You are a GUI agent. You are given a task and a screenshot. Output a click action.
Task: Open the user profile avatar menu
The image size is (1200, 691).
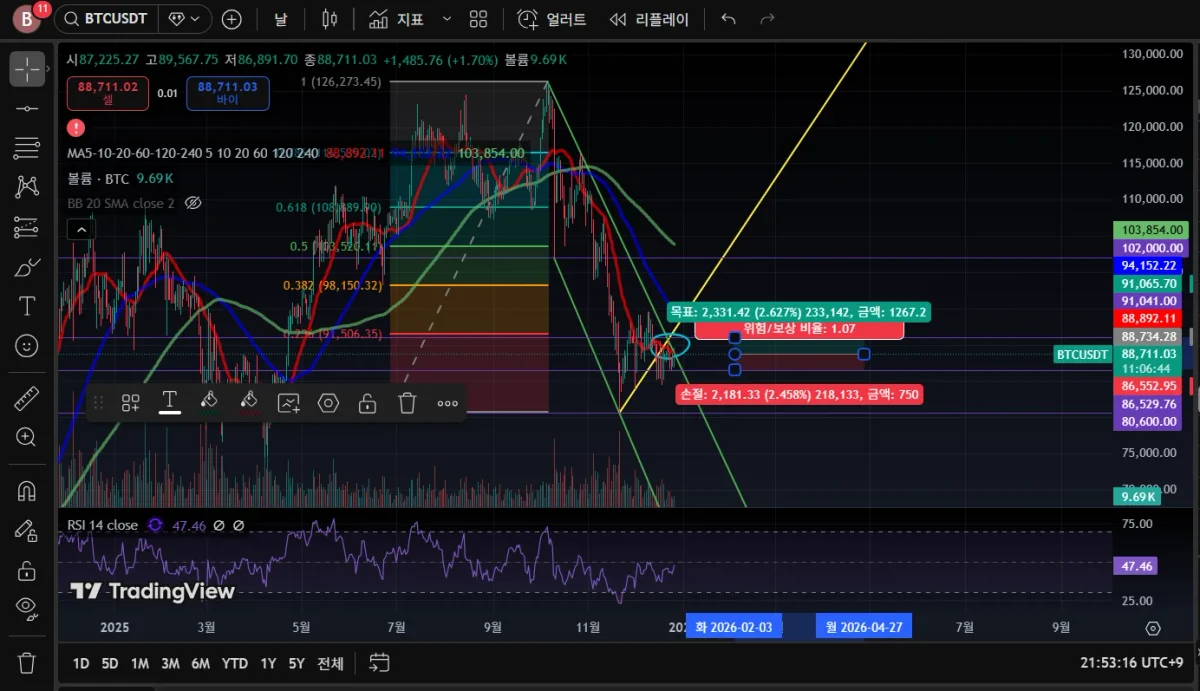(27, 19)
